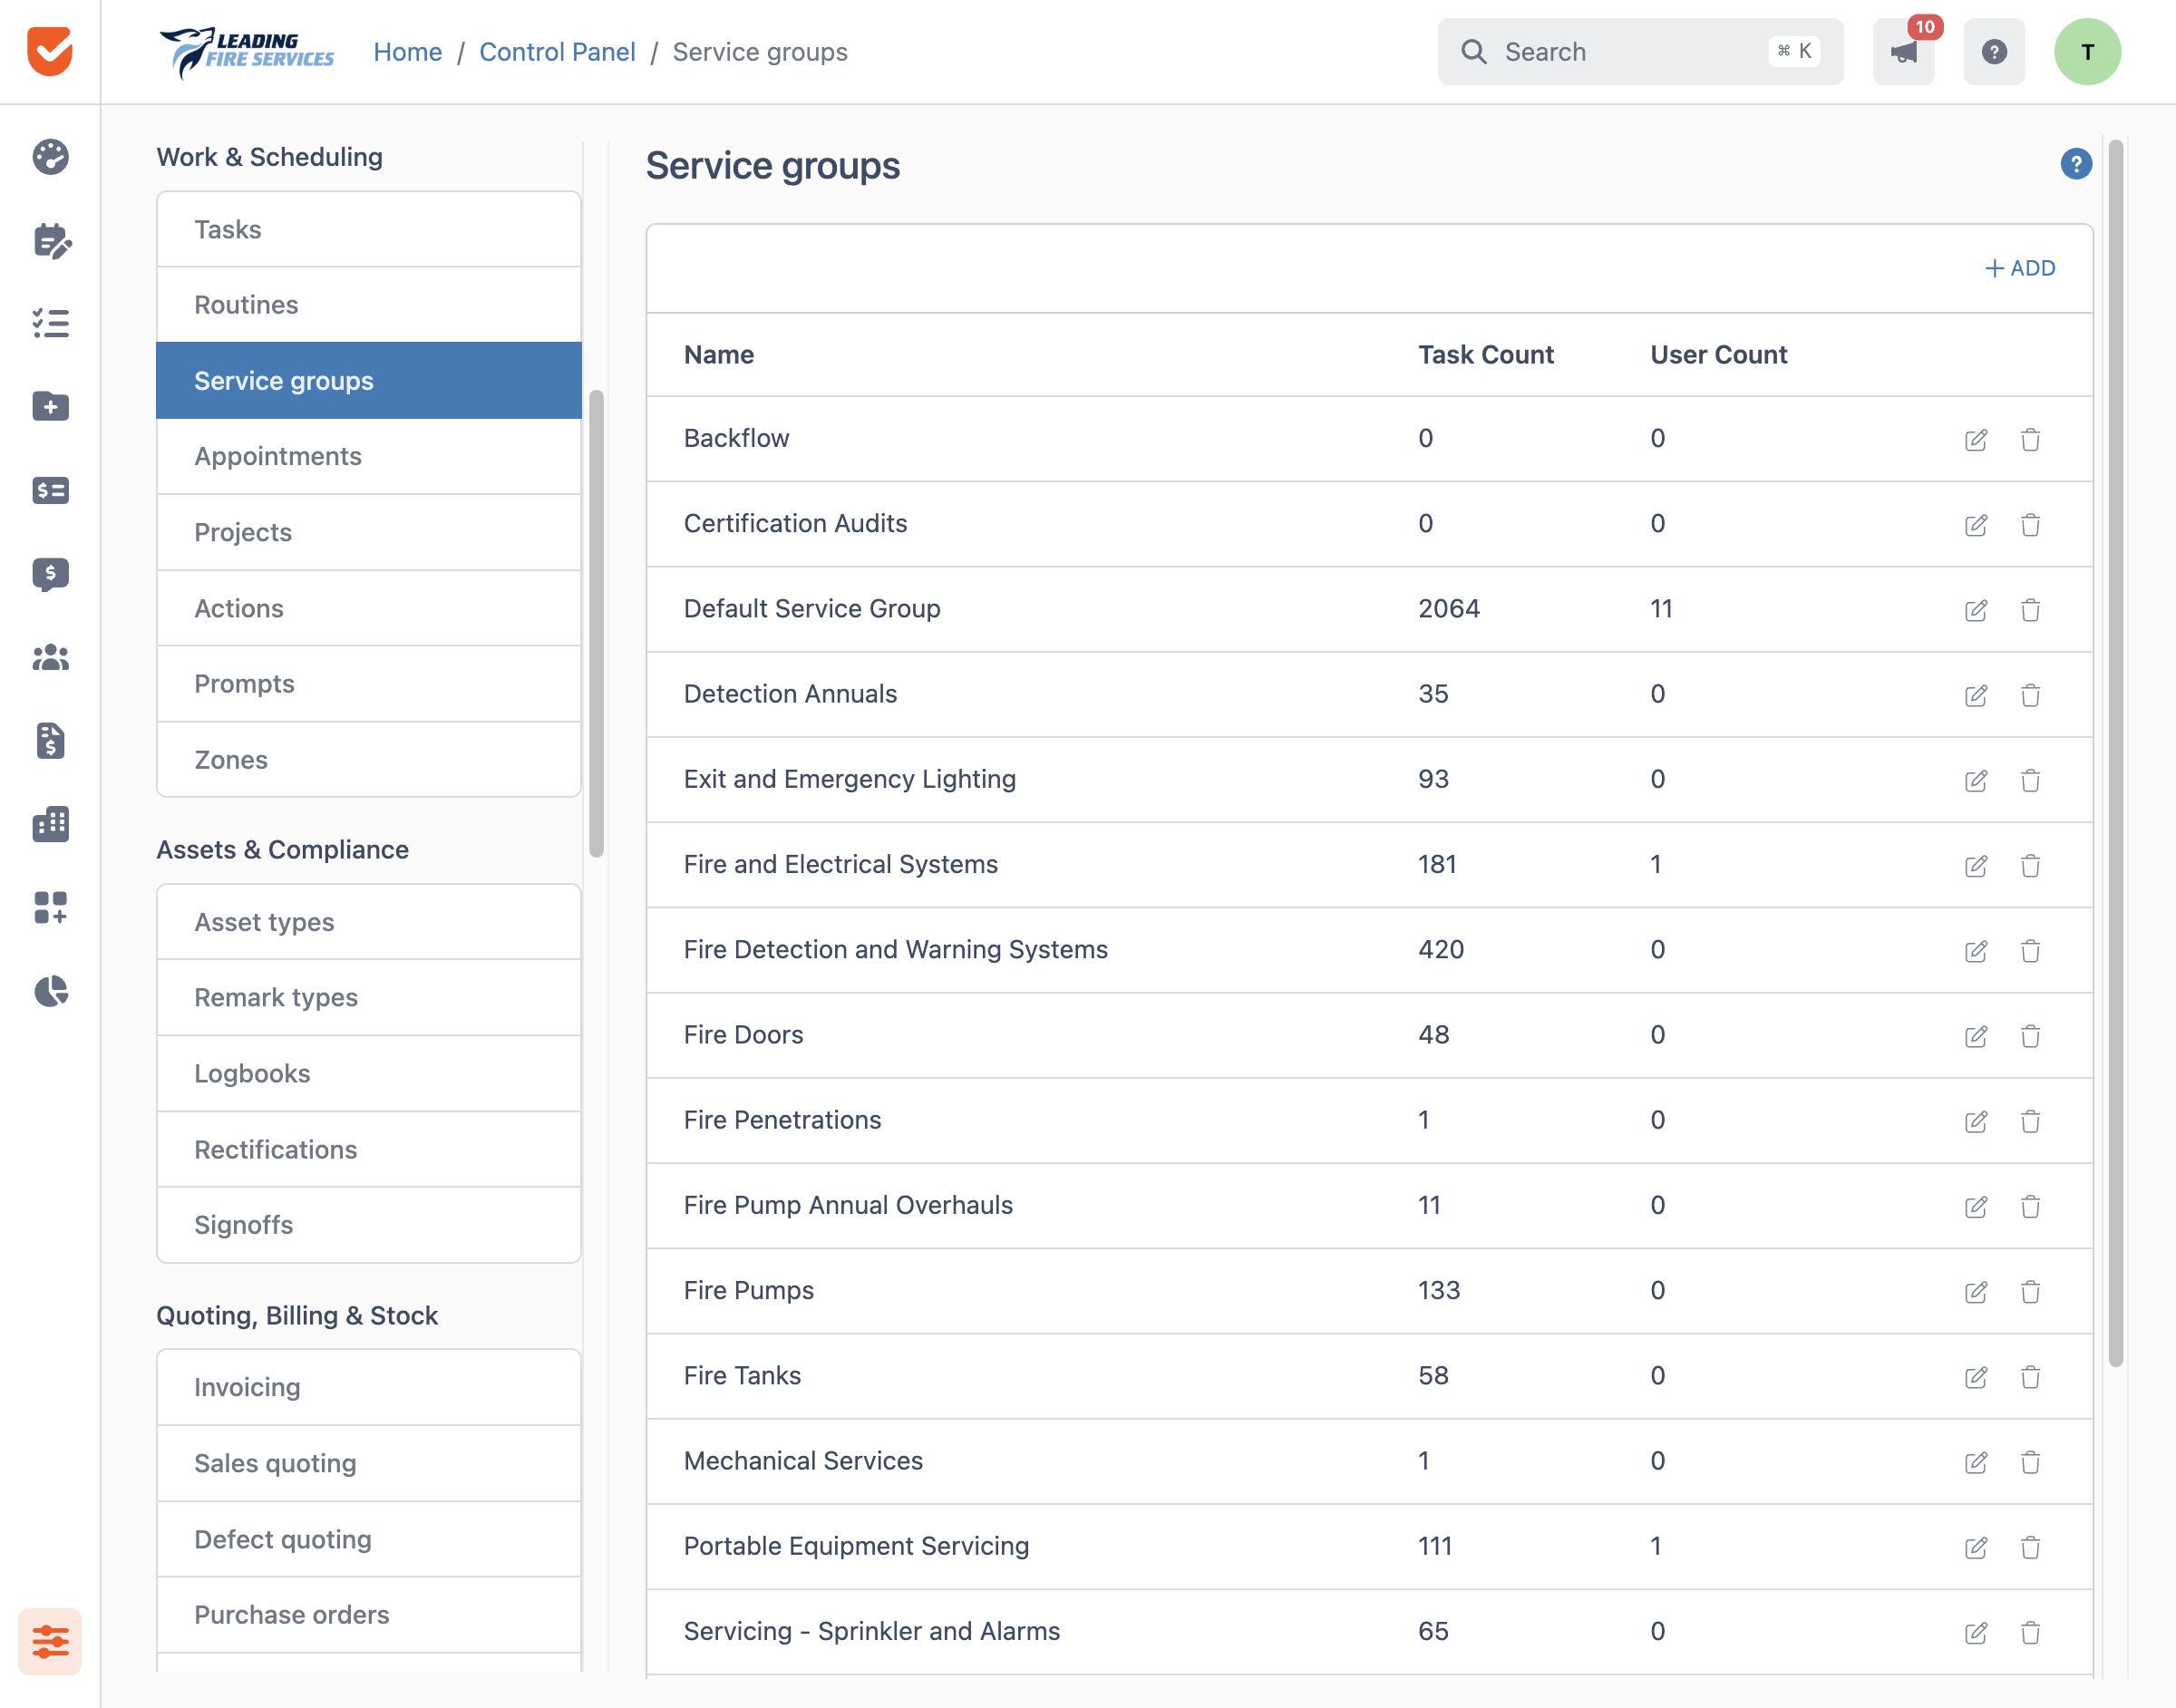Select Asset types under Assets & Compliance
The width and height of the screenshot is (2176, 1708).
(369, 922)
